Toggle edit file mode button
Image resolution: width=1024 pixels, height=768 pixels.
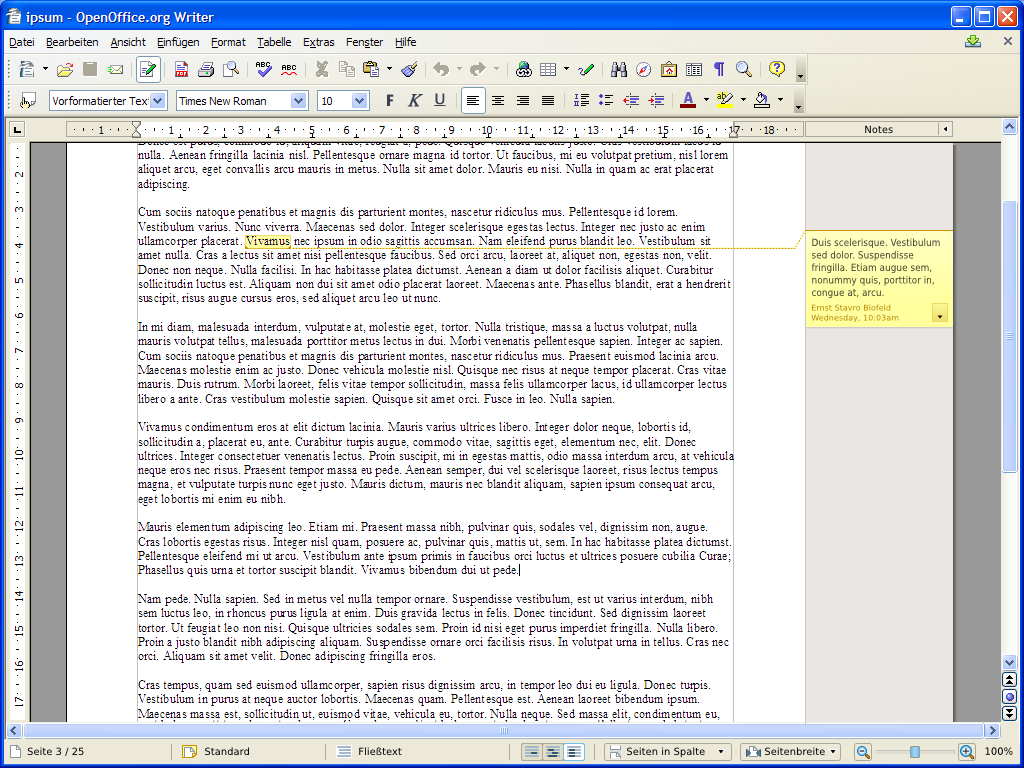pyautogui.click(x=148, y=69)
